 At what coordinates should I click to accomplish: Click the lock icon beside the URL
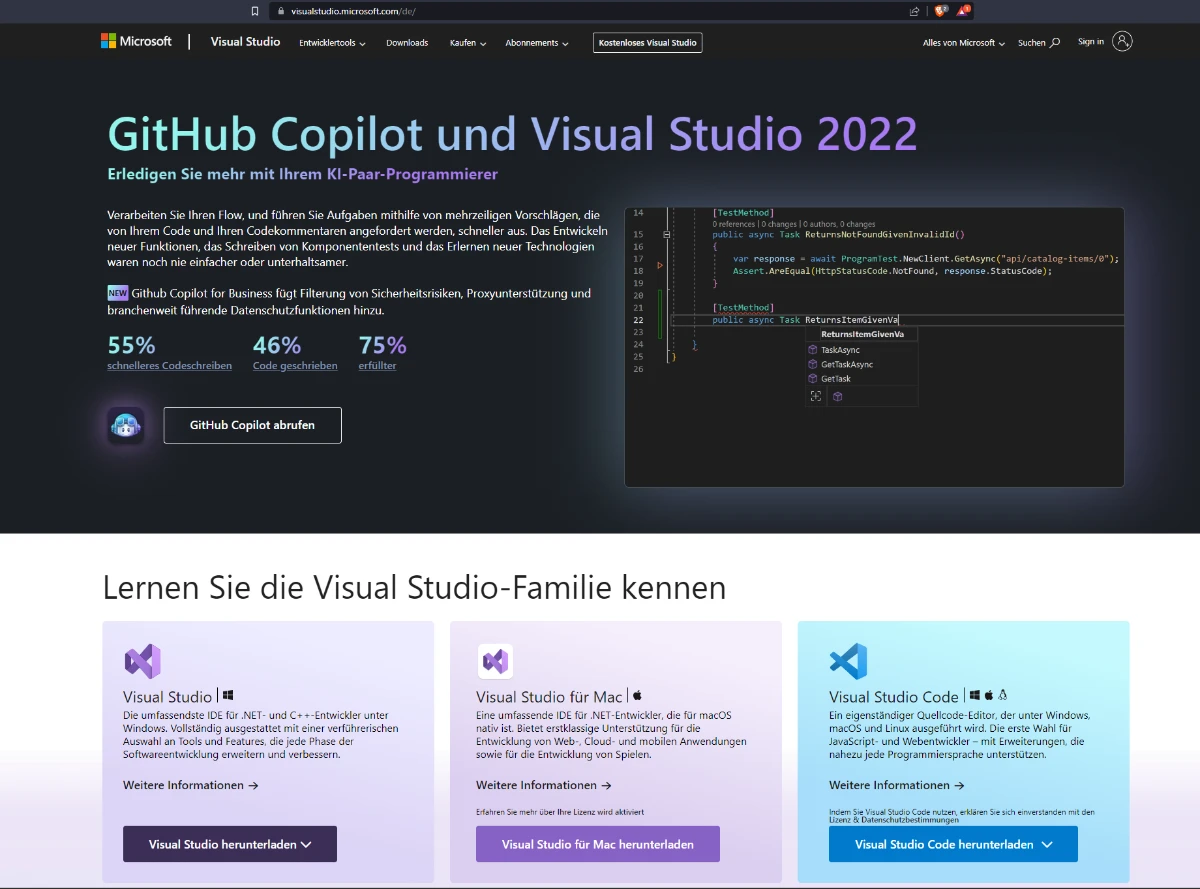click(x=280, y=11)
